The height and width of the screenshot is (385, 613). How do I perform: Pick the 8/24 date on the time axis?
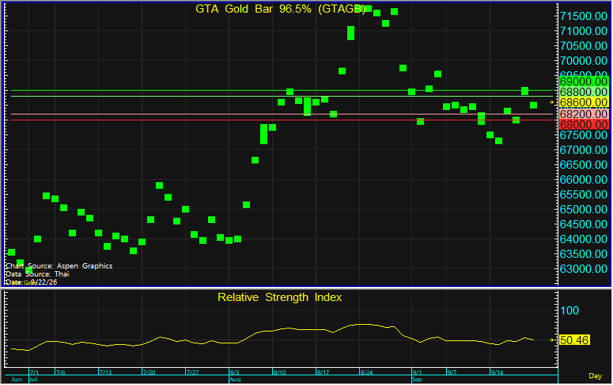coord(366,372)
